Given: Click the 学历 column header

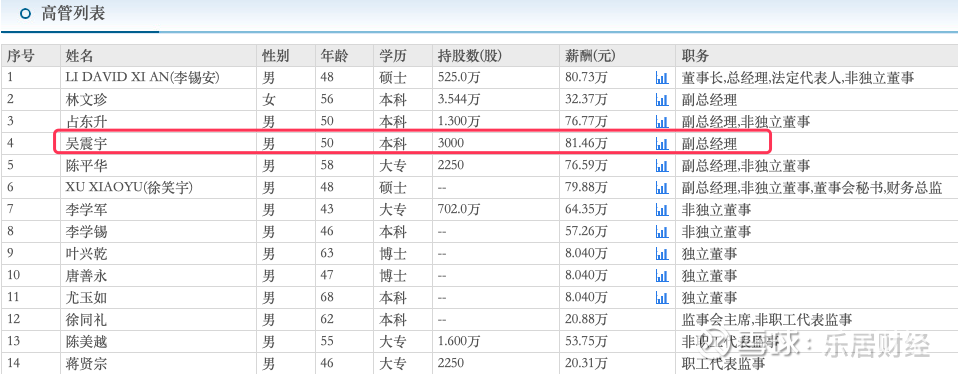Looking at the screenshot, I should (x=392, y=56).
